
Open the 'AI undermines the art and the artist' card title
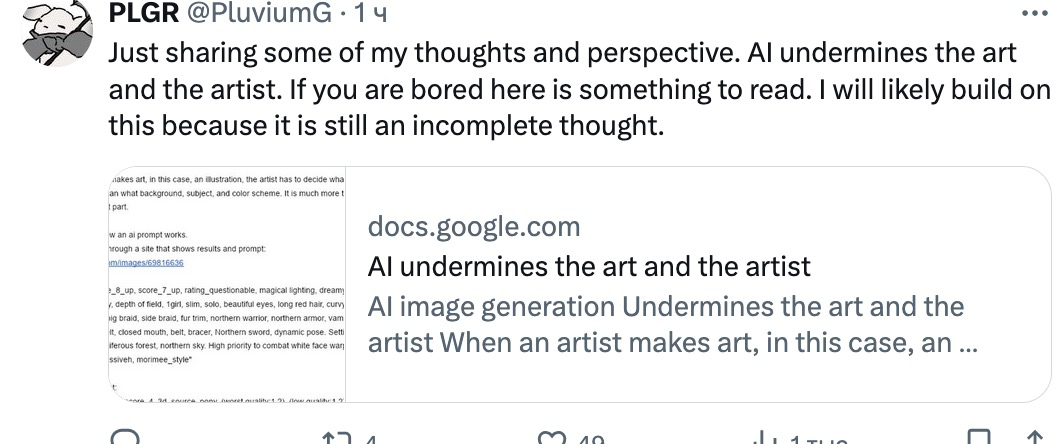point(589,267)
